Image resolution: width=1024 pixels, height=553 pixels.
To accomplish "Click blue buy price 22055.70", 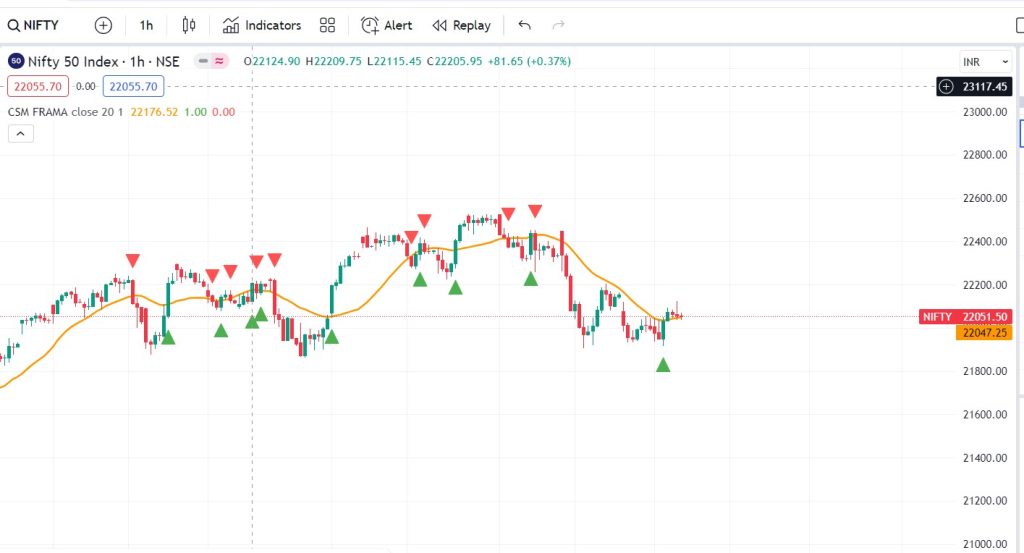I will (x=133, y=86).
